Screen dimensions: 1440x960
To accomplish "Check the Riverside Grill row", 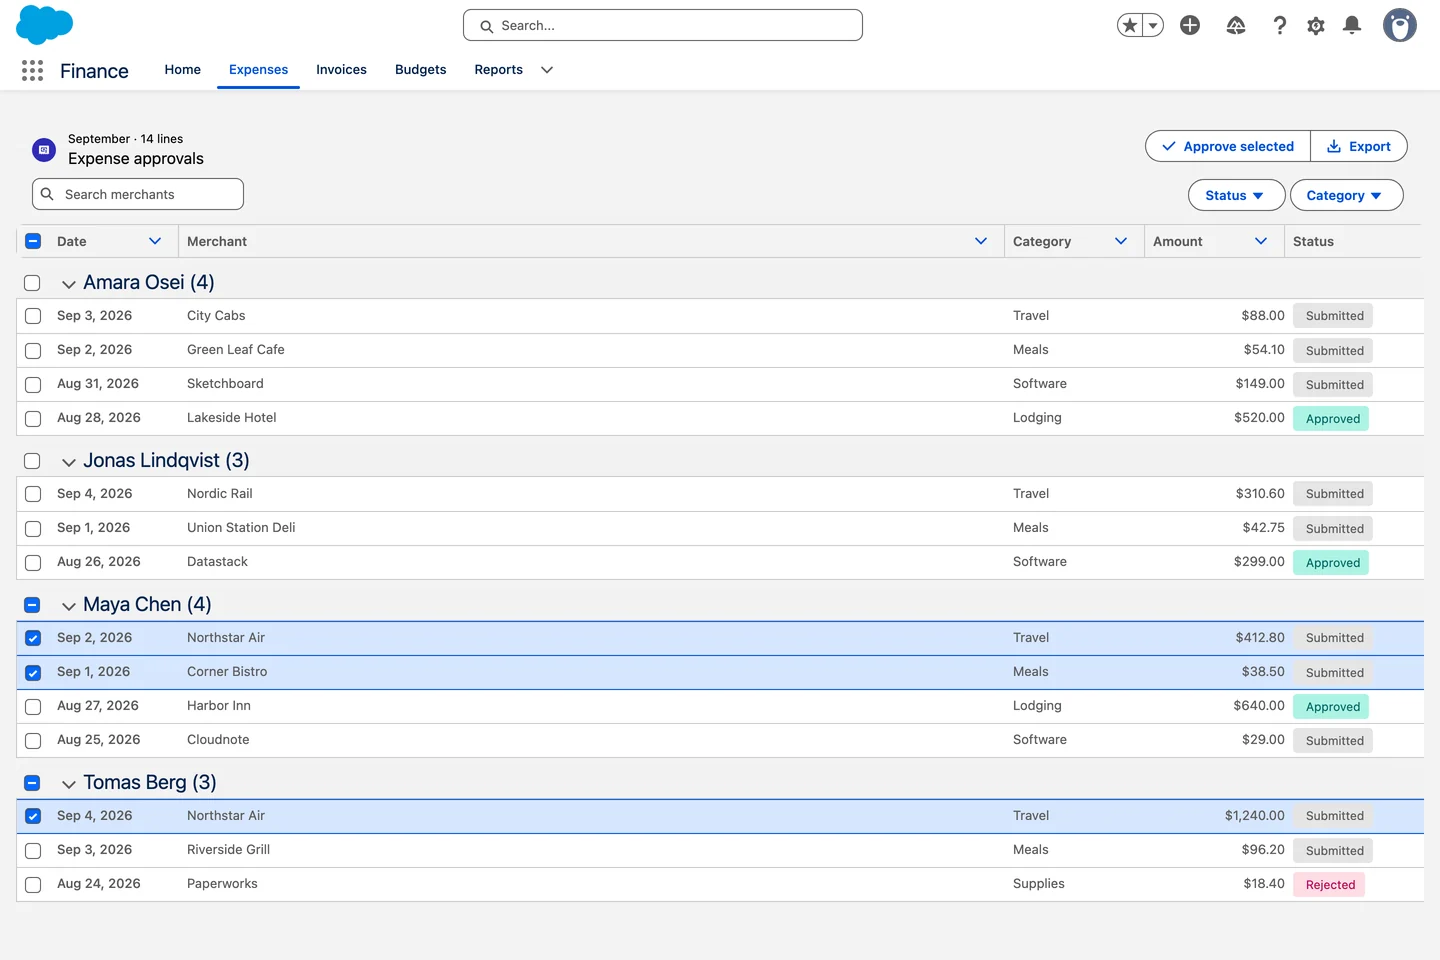I will pos(33,851).
